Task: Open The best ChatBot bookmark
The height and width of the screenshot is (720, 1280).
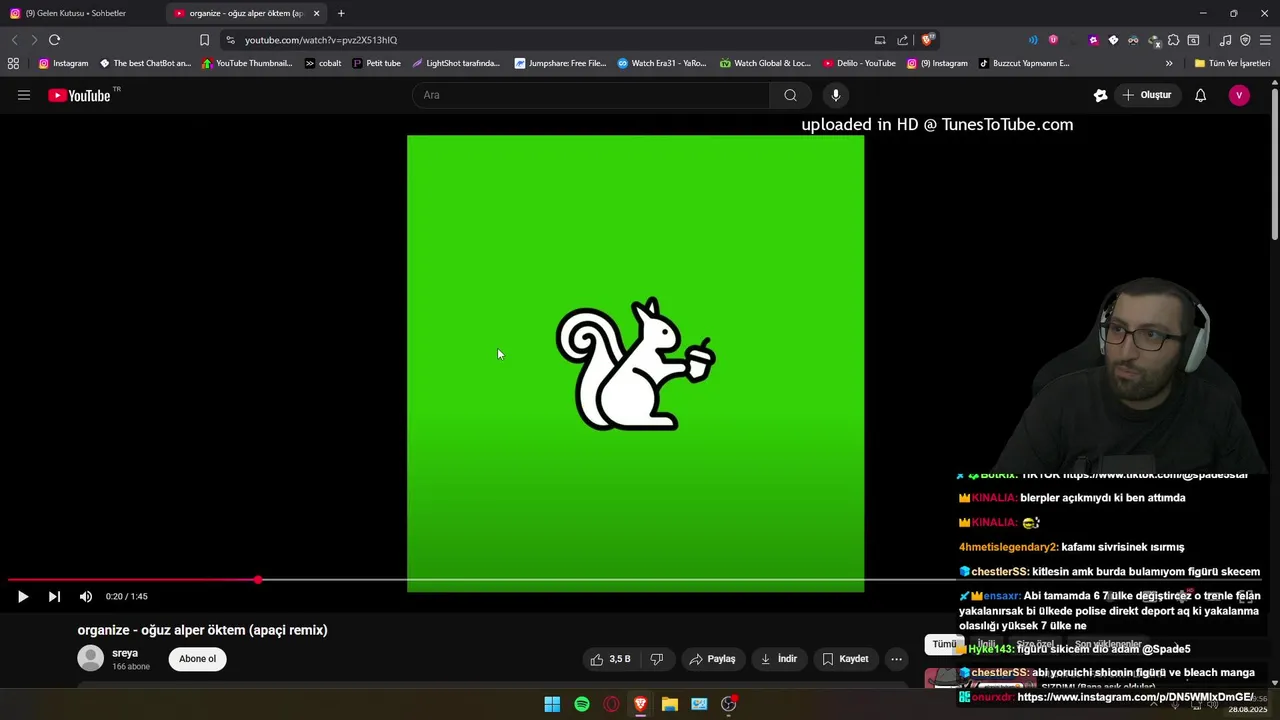Action: (x=145, y=63)
